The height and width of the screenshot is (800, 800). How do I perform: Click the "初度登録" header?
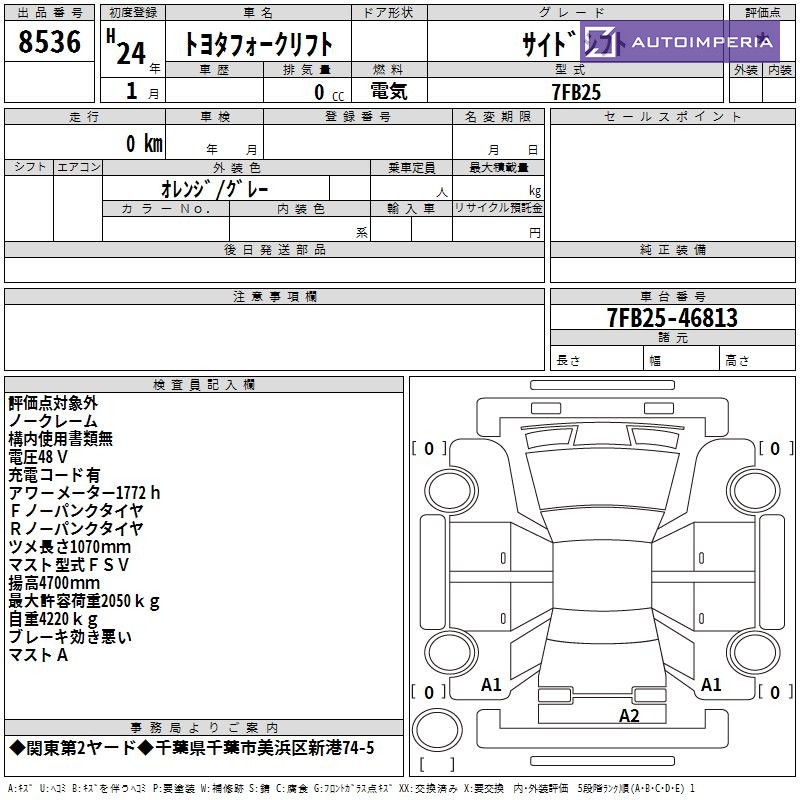133,13
